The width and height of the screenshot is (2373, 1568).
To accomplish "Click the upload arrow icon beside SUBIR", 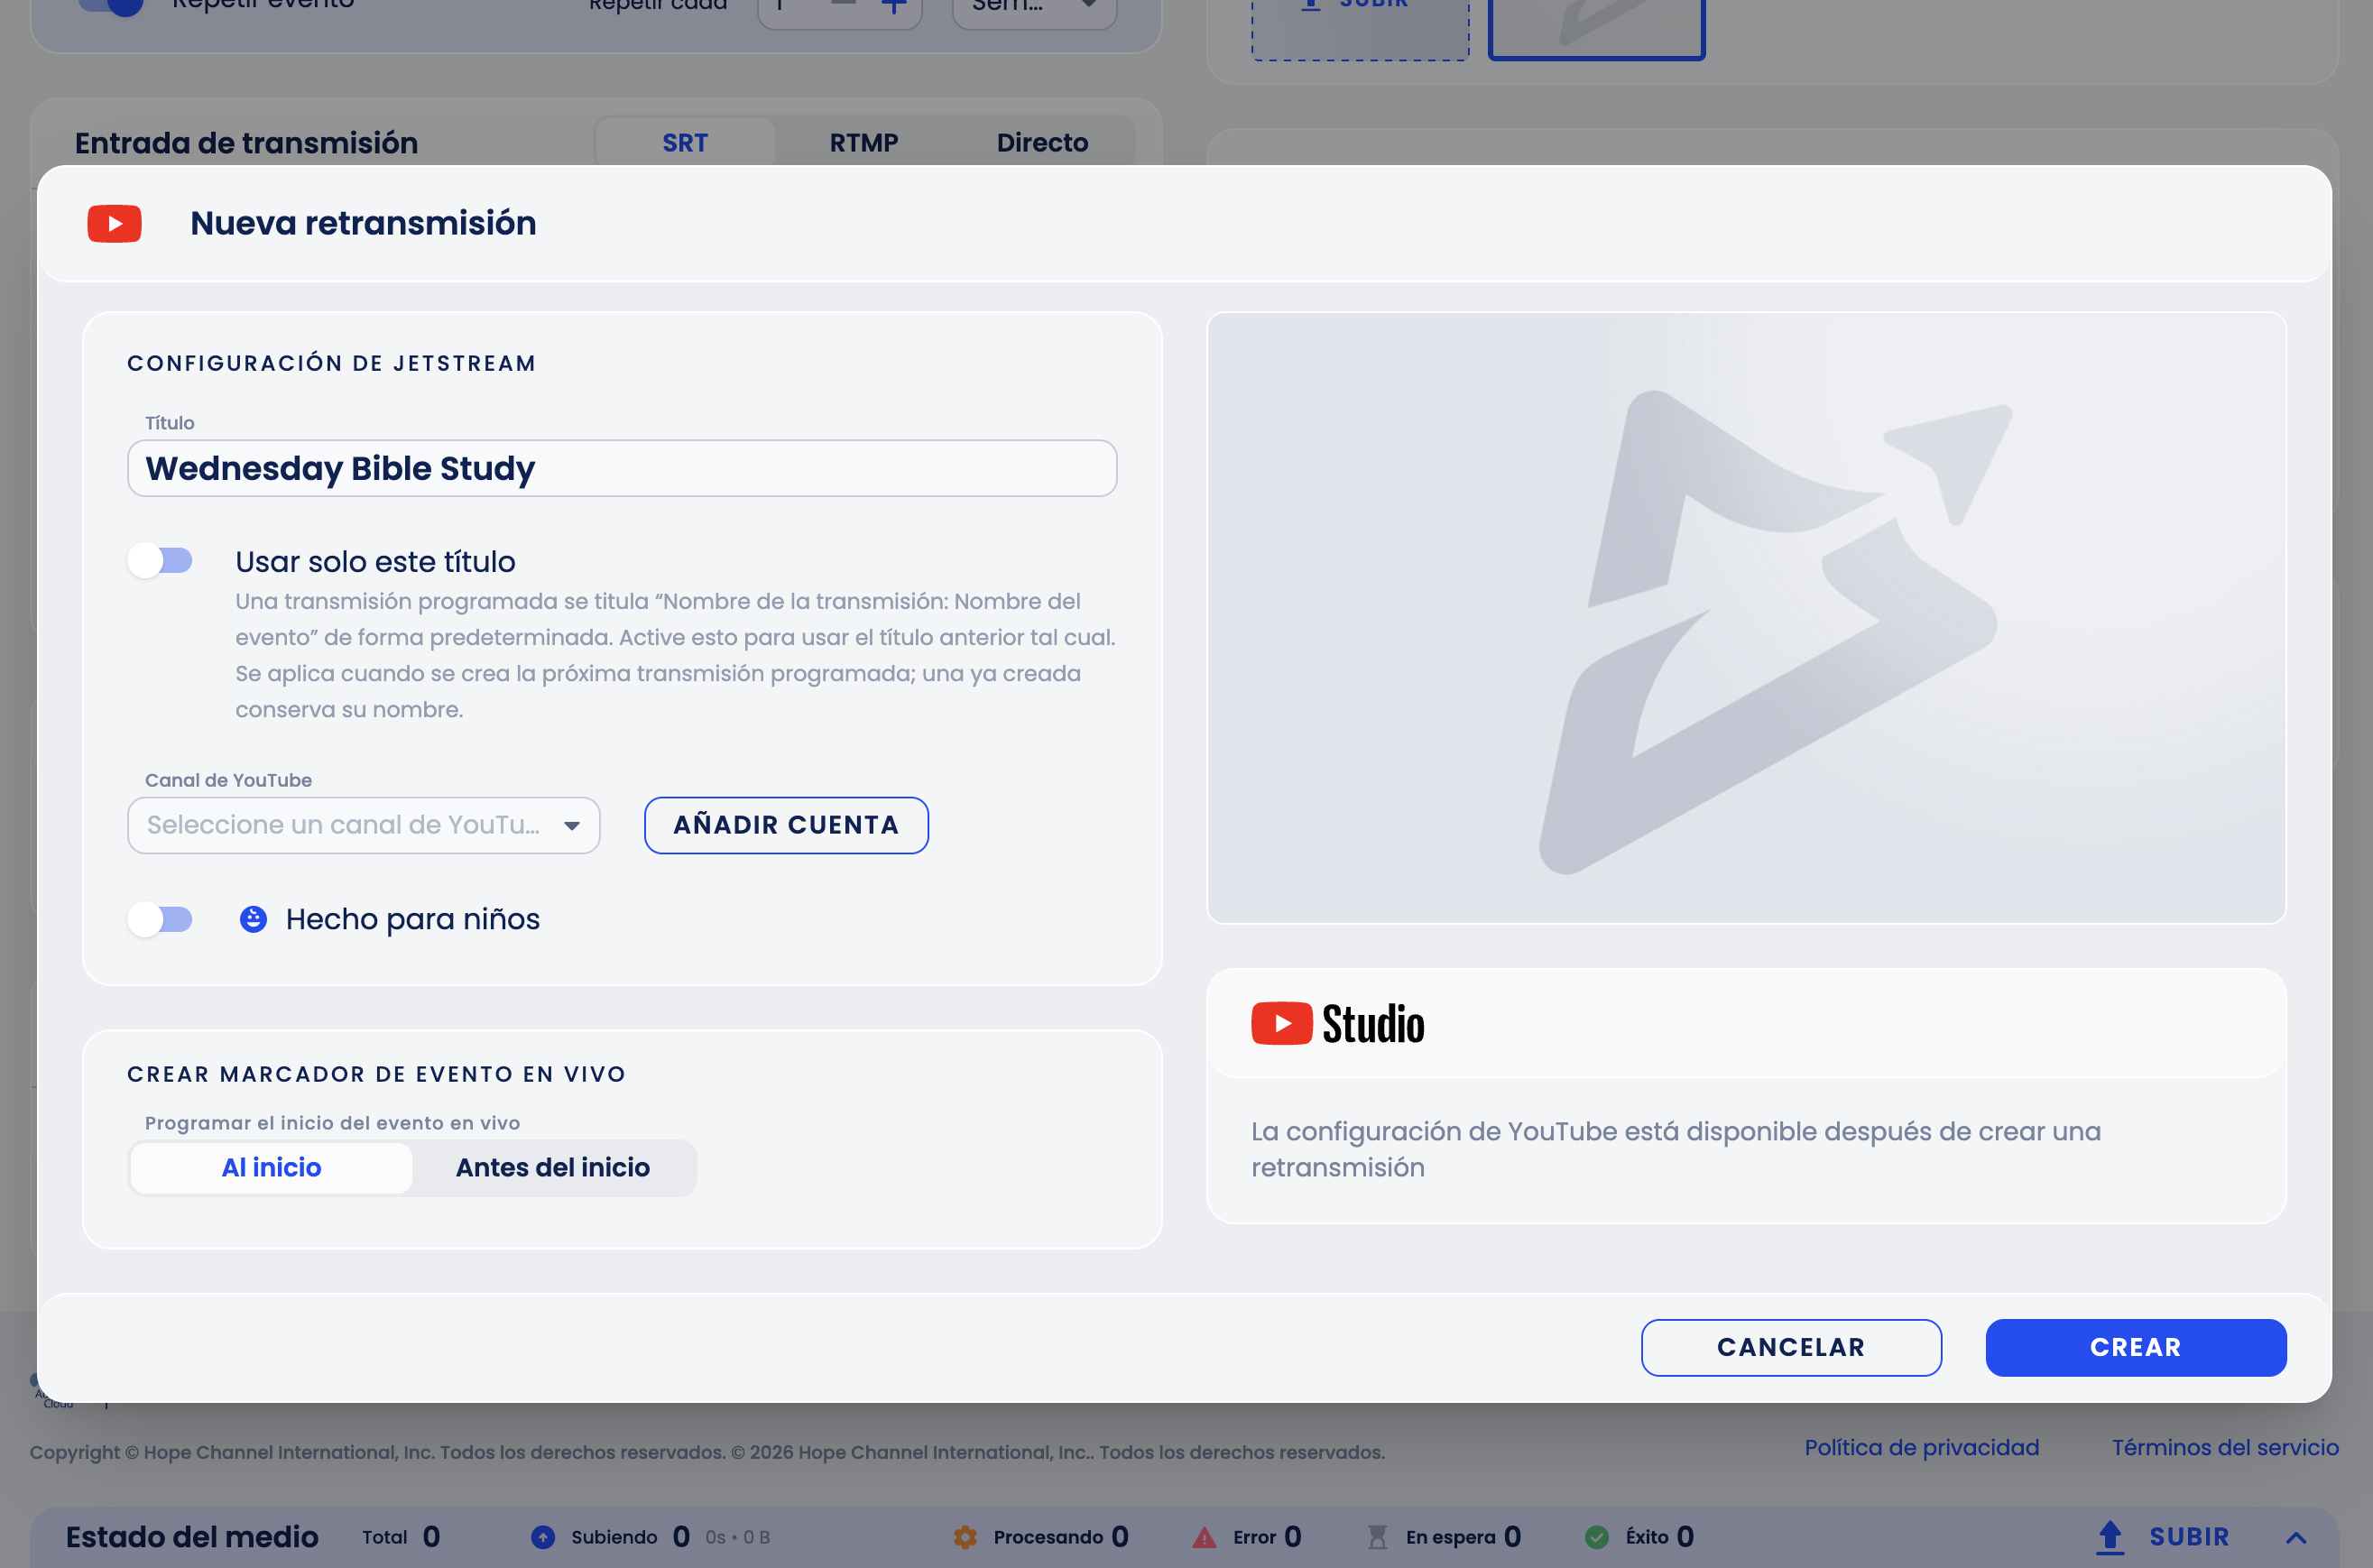I will pyautogui.click(x=2109, y=1537).
